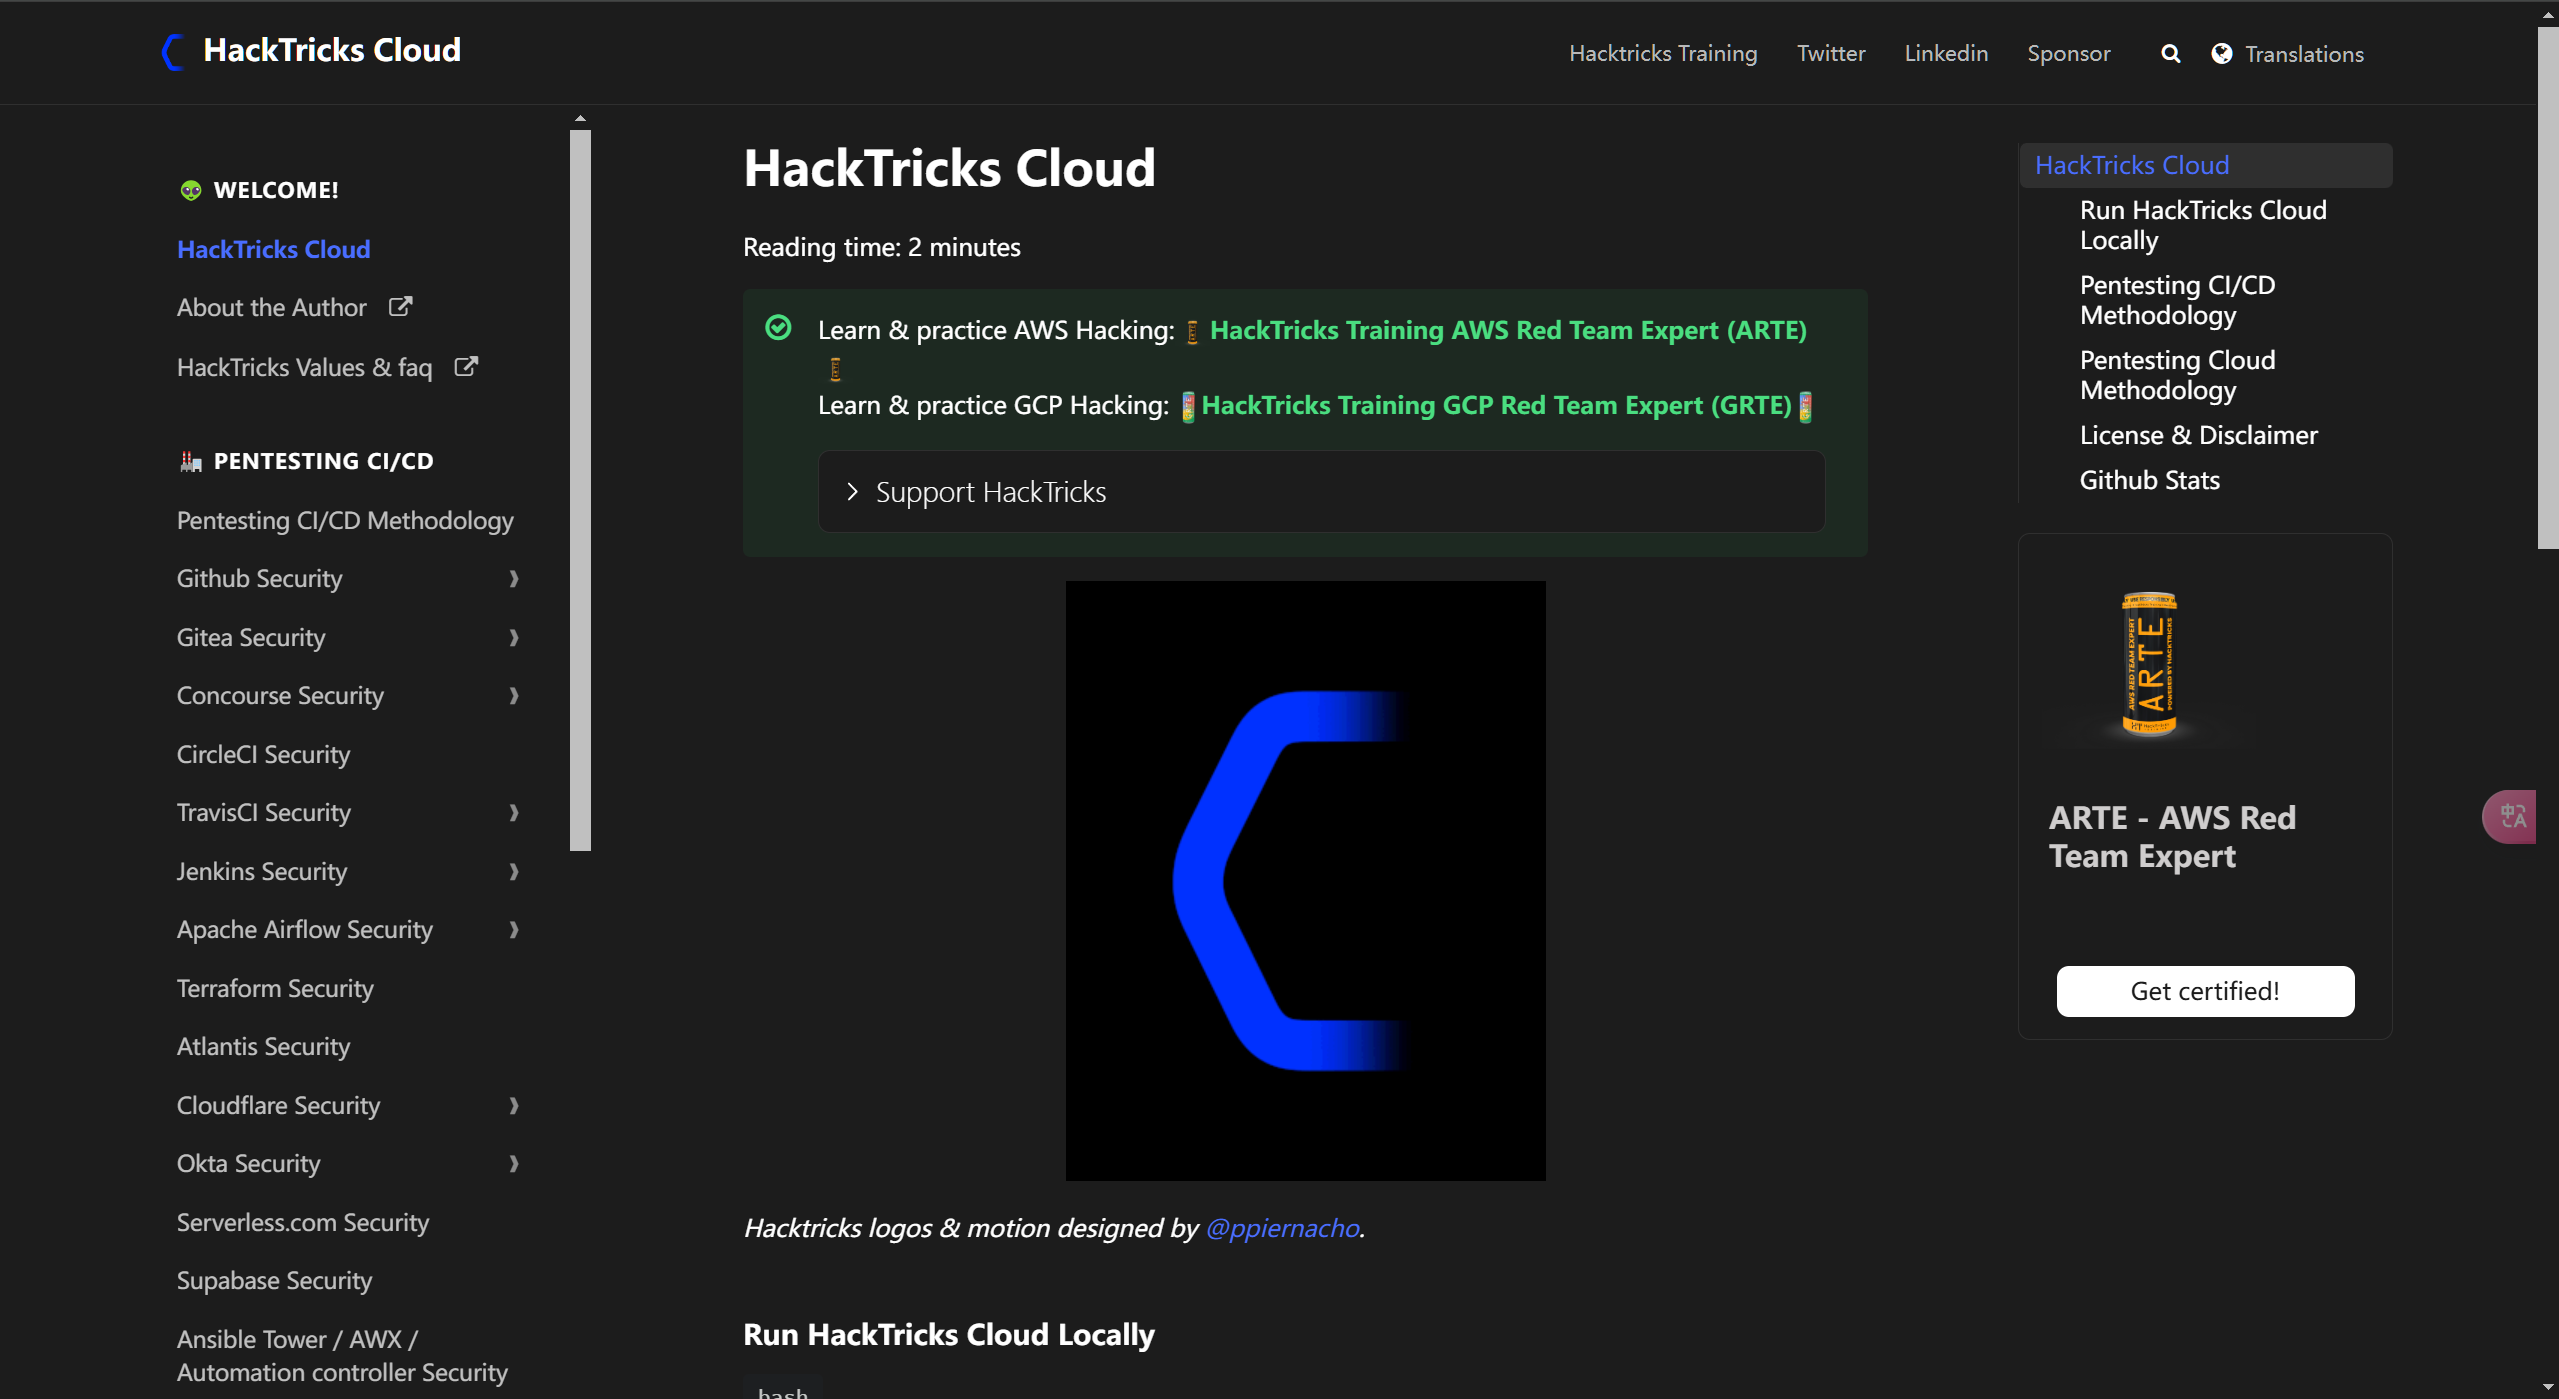Click the HackTricks Cloud logo in the header
This screenshot has width=2559, height=1399.
coord(174,51)
